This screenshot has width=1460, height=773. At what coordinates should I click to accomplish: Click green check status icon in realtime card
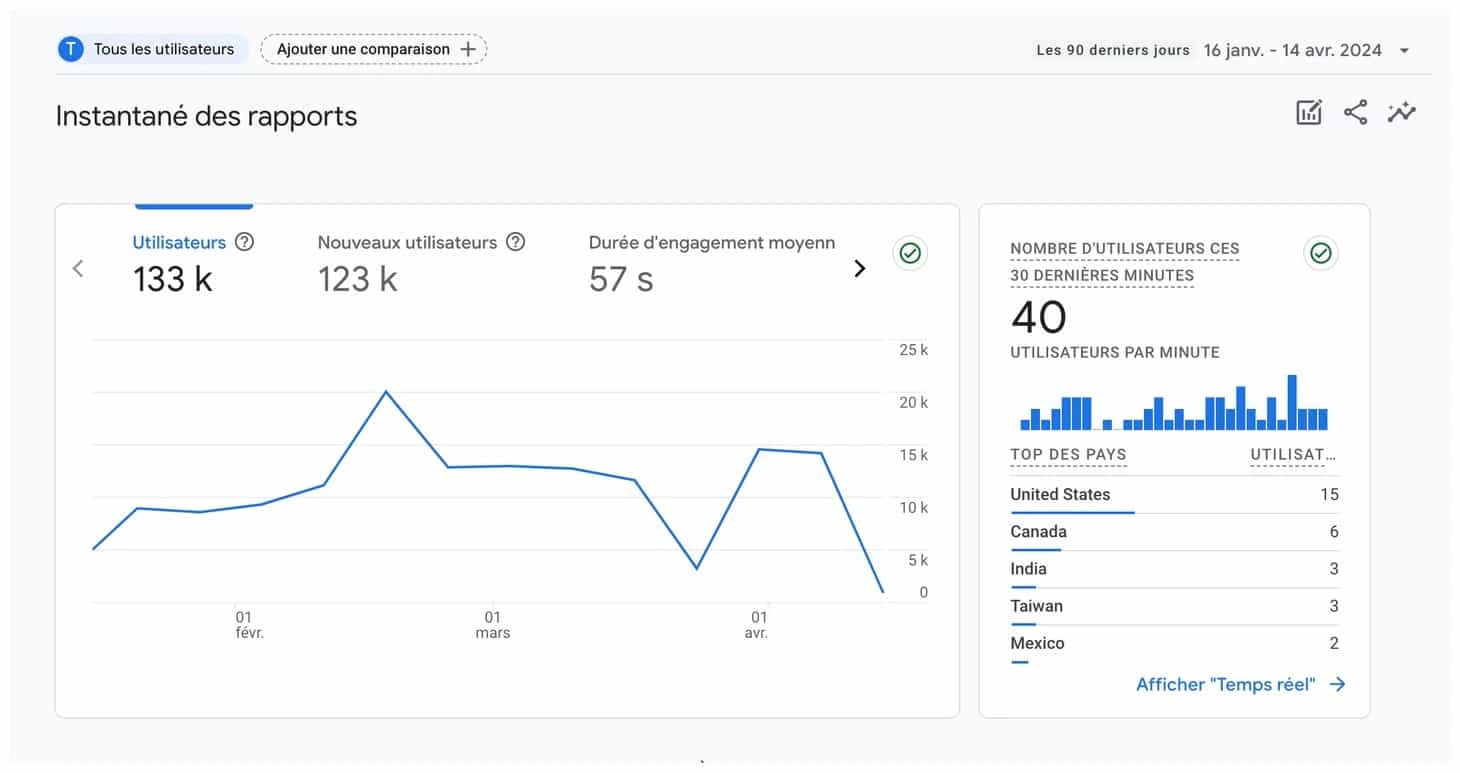(x=1321, y=254)
